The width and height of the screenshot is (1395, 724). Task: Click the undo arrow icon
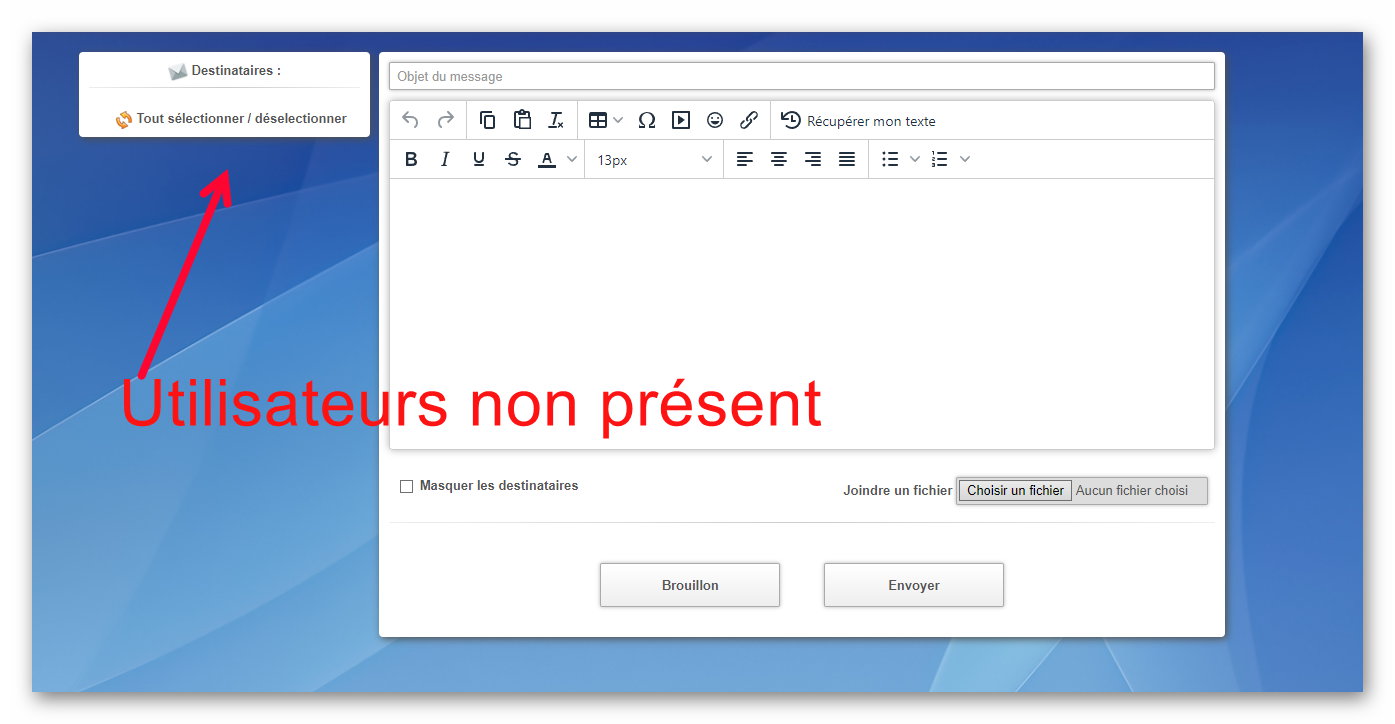410,120
